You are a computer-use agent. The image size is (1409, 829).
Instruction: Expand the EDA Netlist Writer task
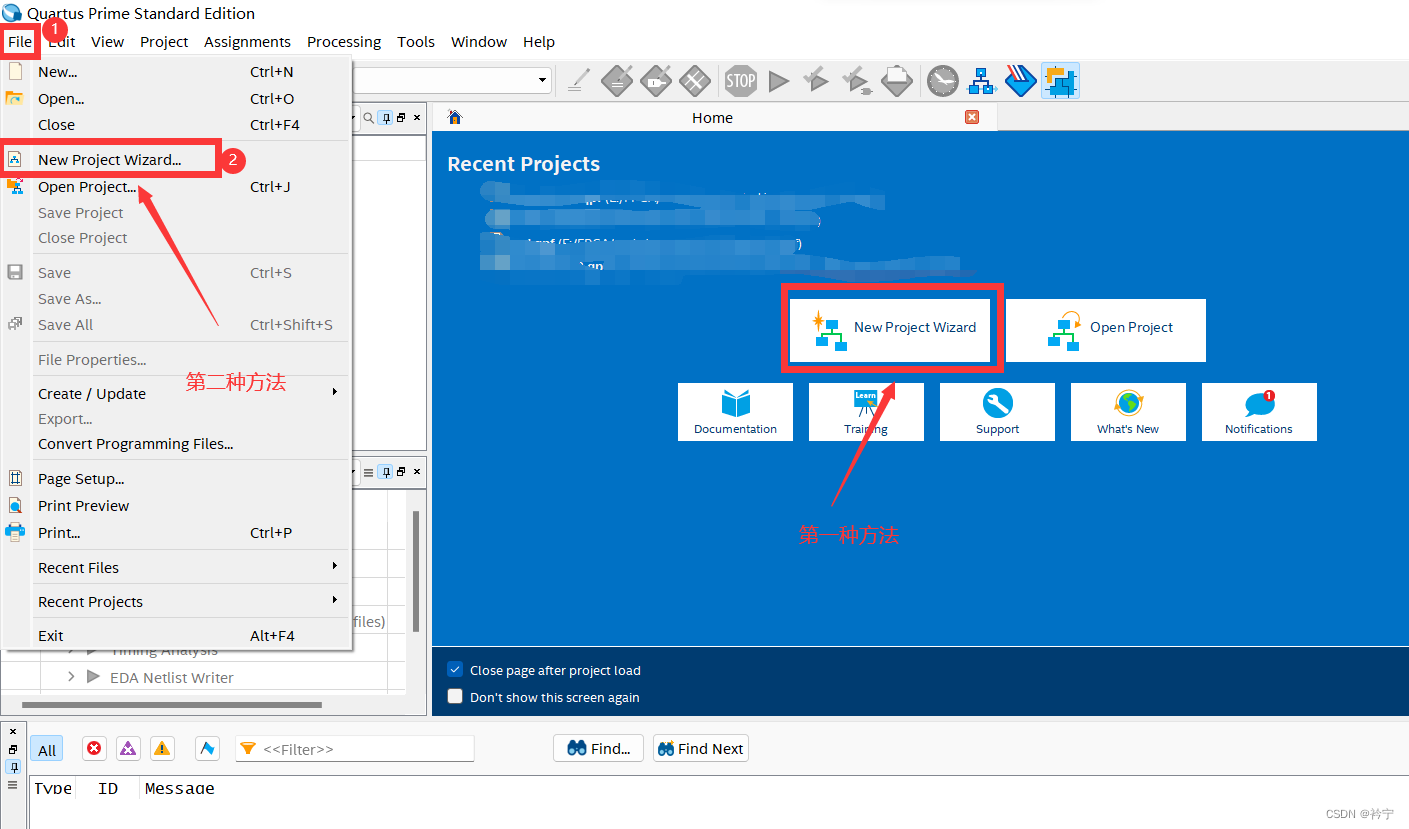pyautogui.click(x=71, y=677)
